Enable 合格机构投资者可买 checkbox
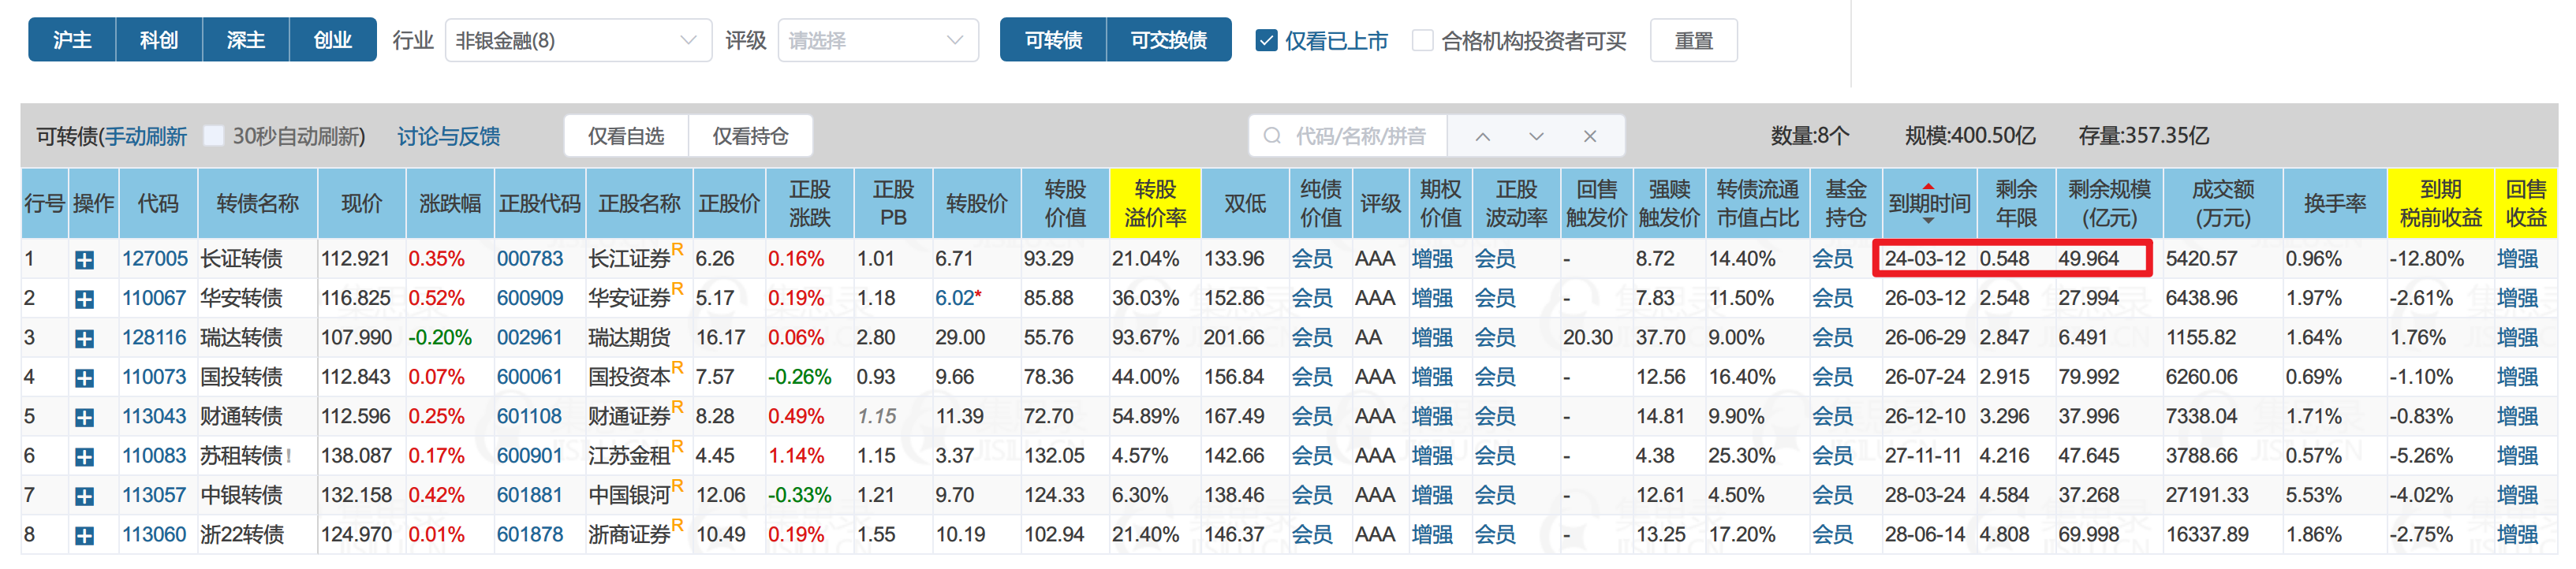The height and width of the screenshot is (569, 2576). point(1422,41)
